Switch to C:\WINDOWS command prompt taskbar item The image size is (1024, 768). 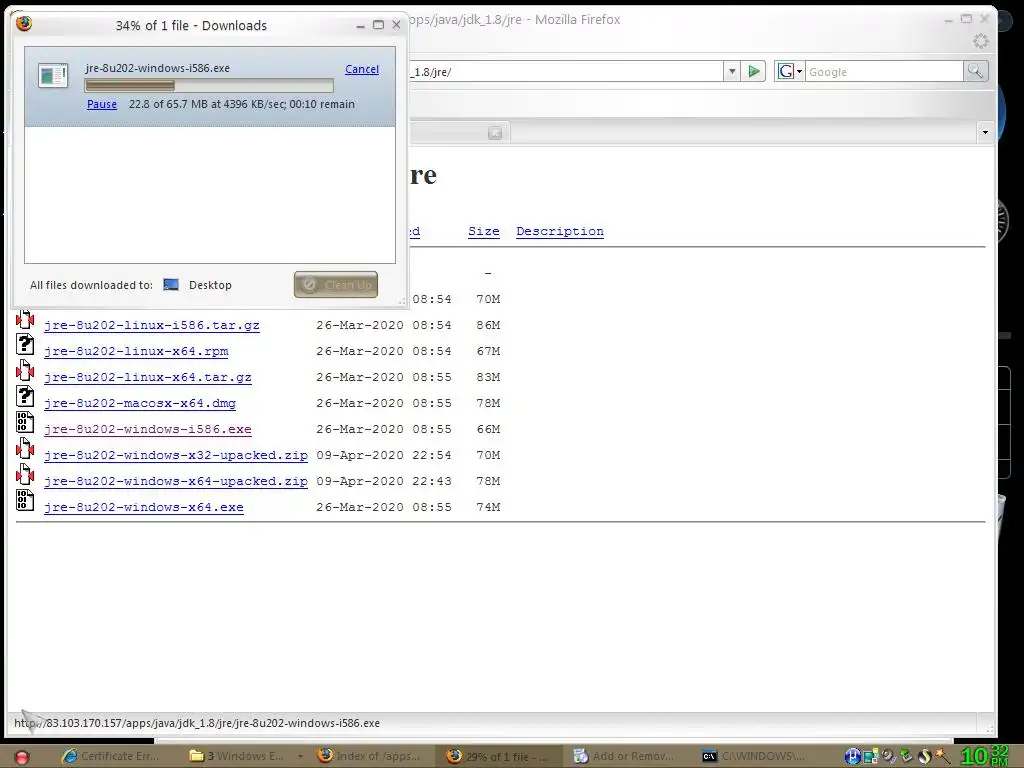[754, 756]
